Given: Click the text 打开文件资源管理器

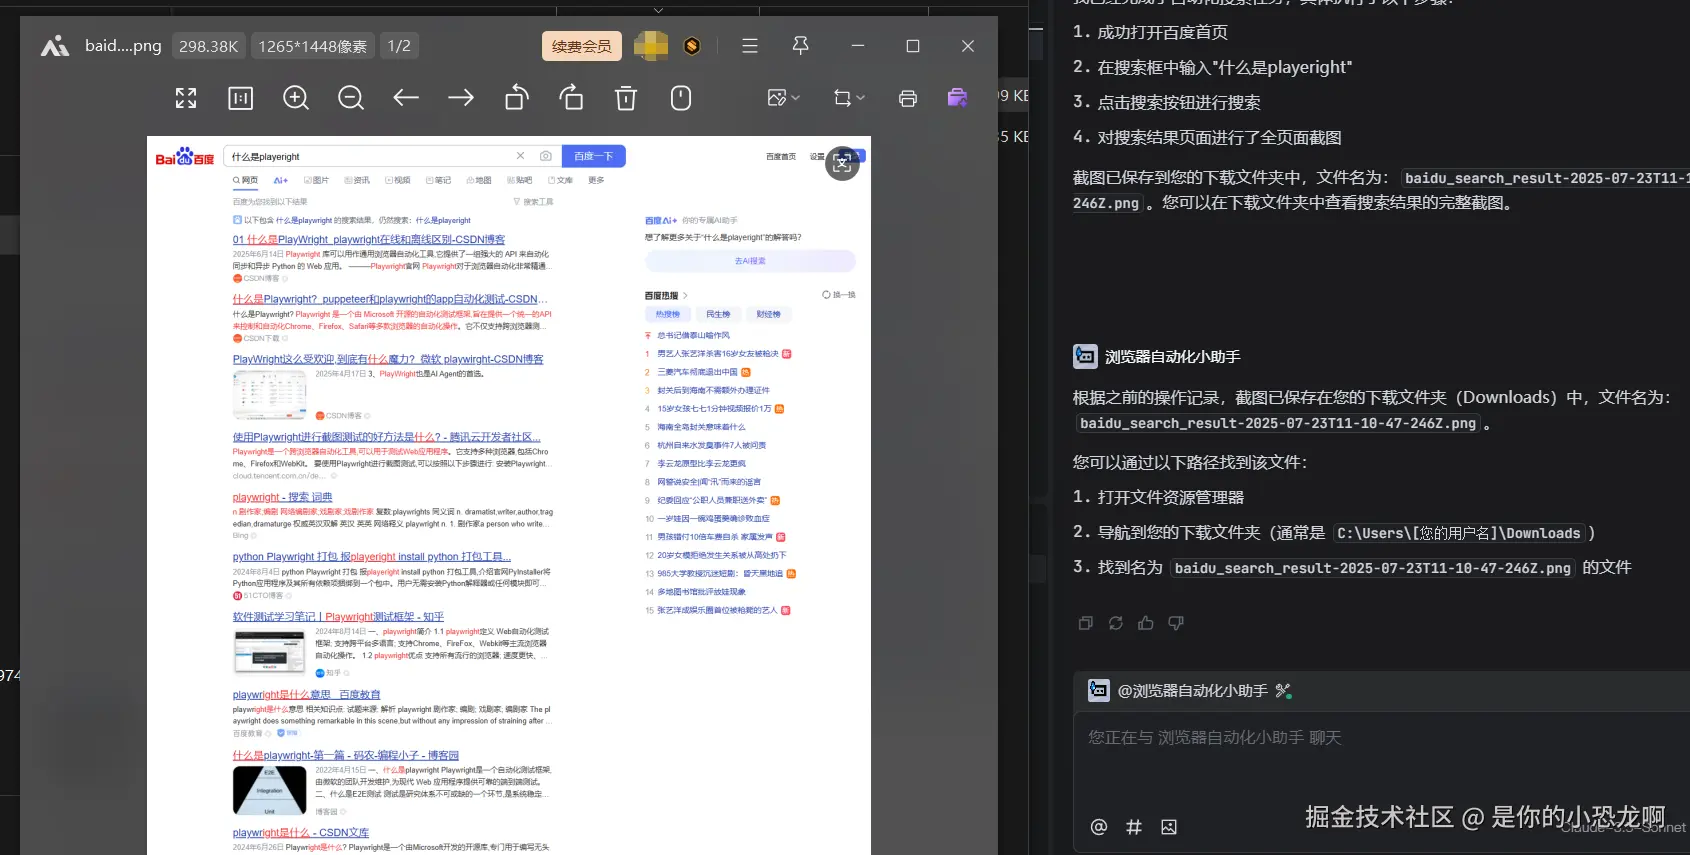Looking at the screenshot, I should click(1171, 497).
